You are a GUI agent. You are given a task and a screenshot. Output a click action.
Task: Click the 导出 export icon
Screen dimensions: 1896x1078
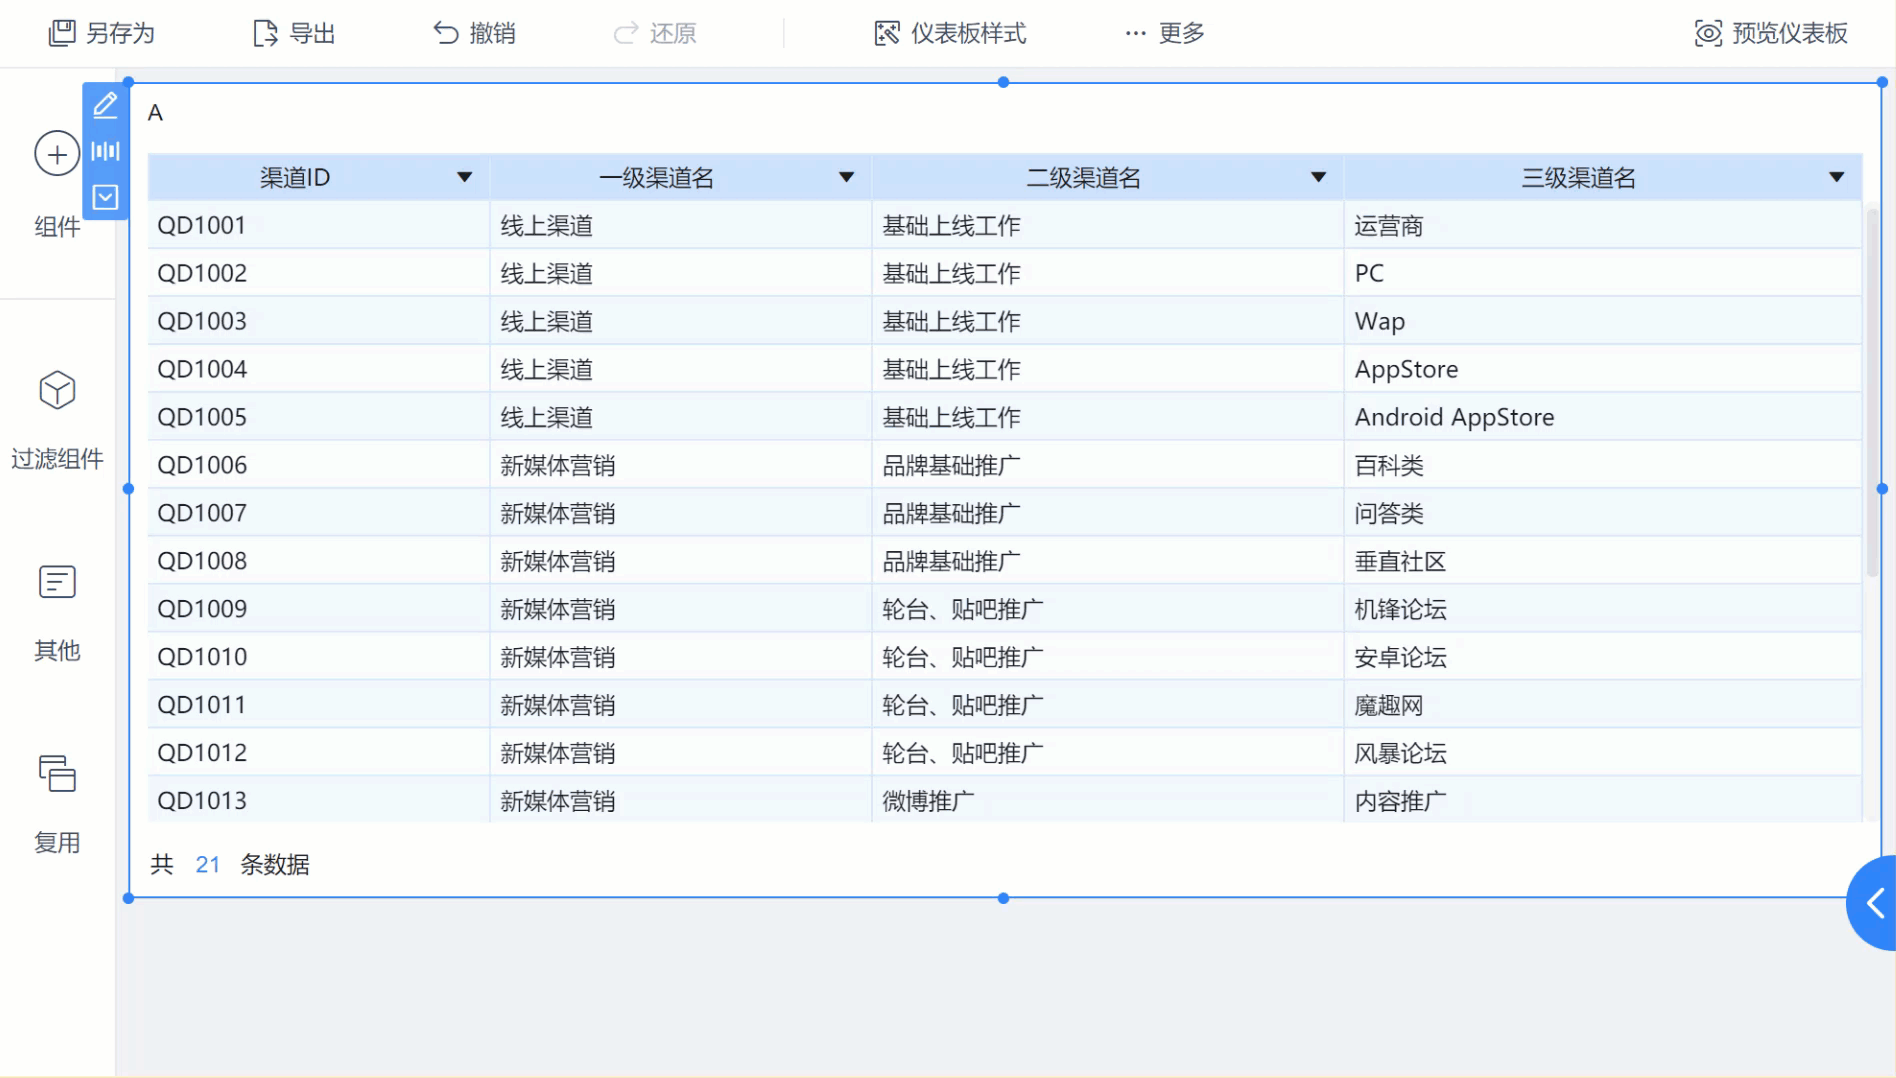(264, 33)
